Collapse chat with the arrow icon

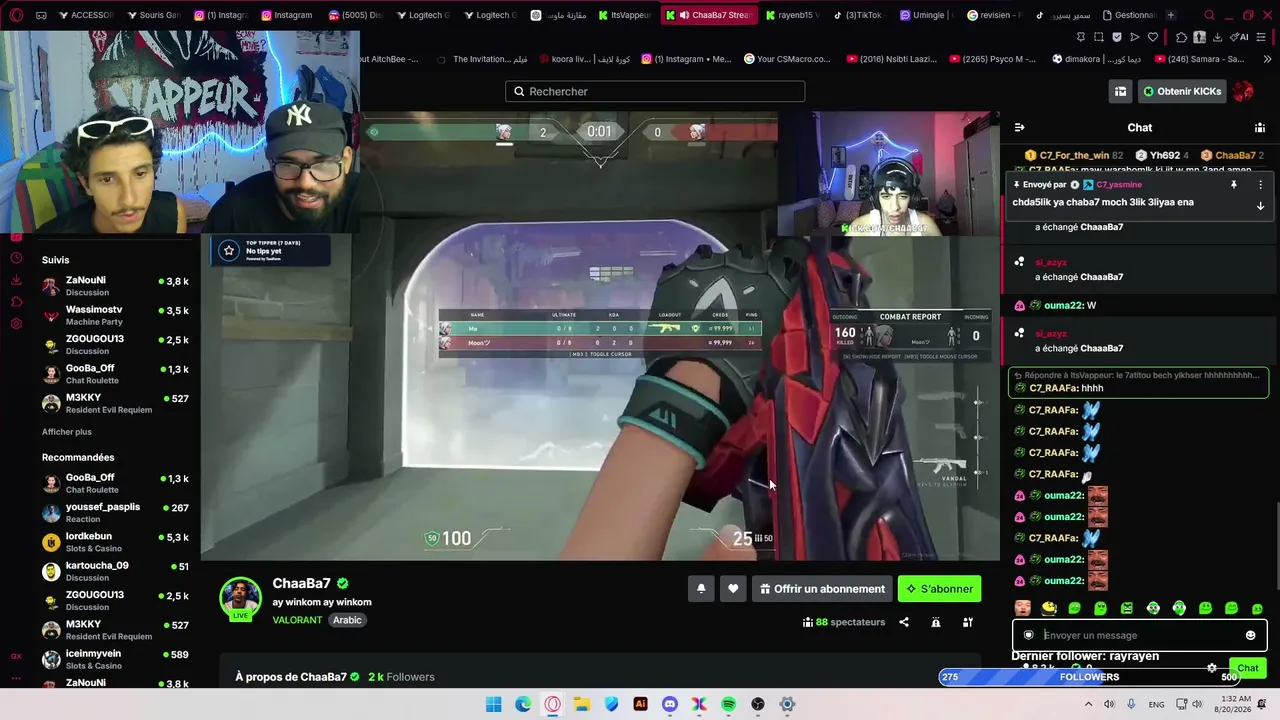tap(1019, 128)
